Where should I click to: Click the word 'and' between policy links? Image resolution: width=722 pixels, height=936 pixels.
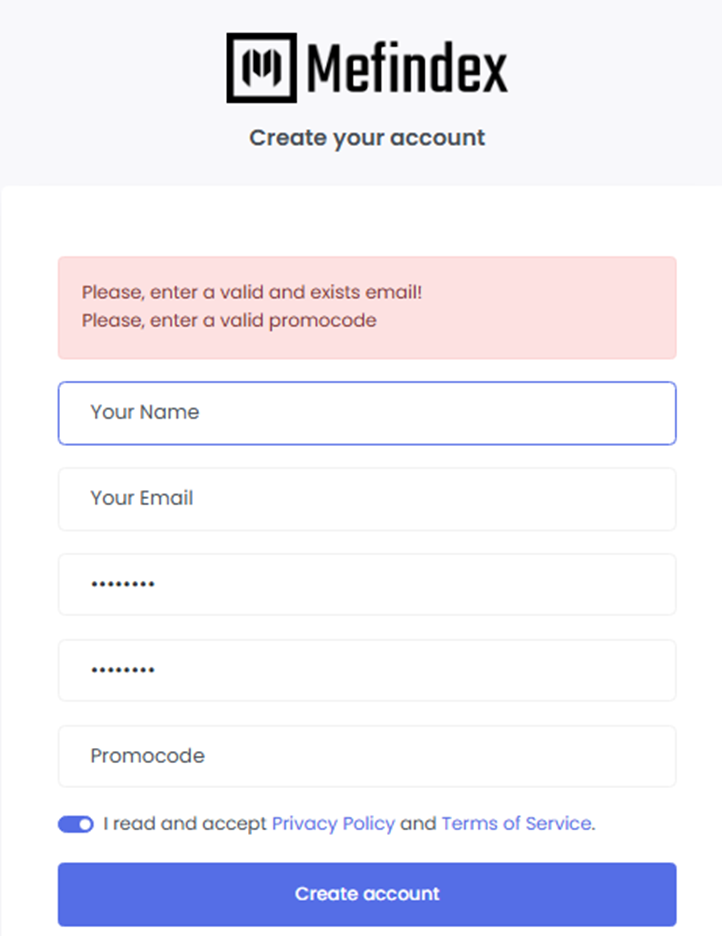418,824
